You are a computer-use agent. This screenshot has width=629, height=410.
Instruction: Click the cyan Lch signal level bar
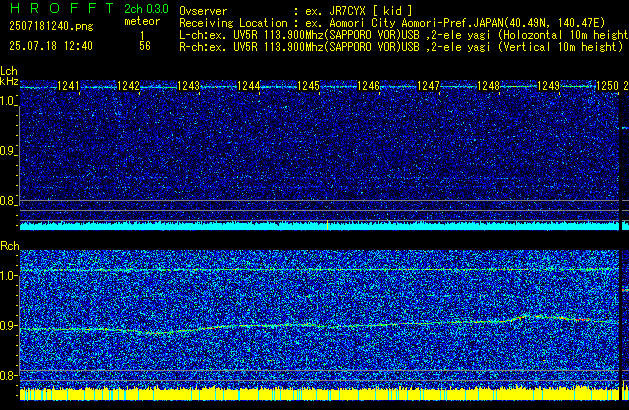(319, 226)
